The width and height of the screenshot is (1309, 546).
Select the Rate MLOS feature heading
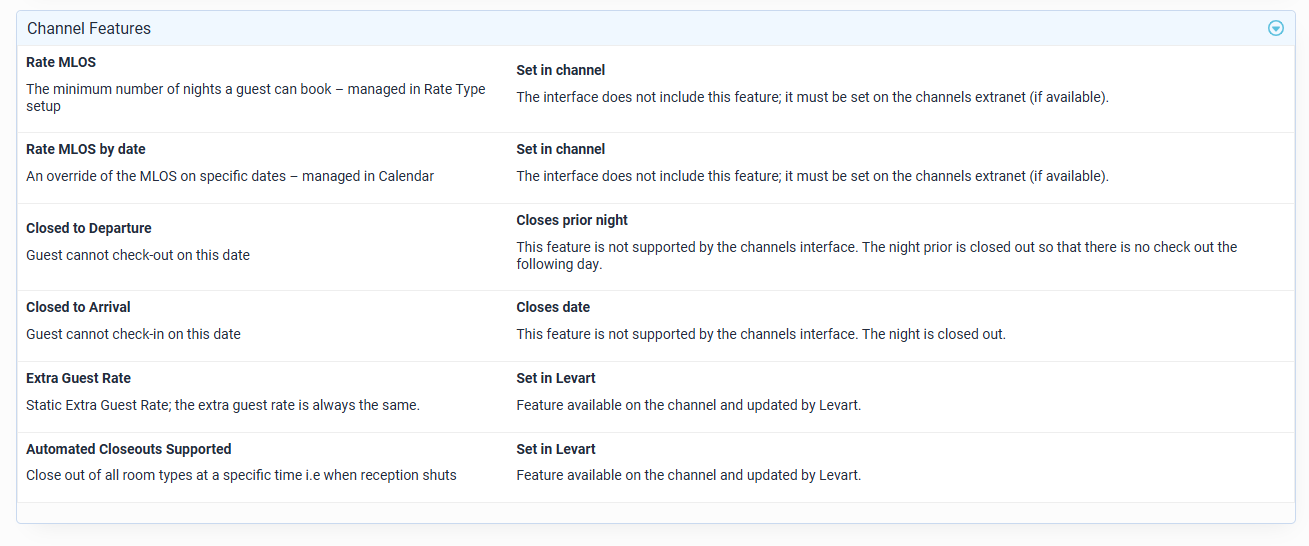pyautogui.click(x=61, y=62)
